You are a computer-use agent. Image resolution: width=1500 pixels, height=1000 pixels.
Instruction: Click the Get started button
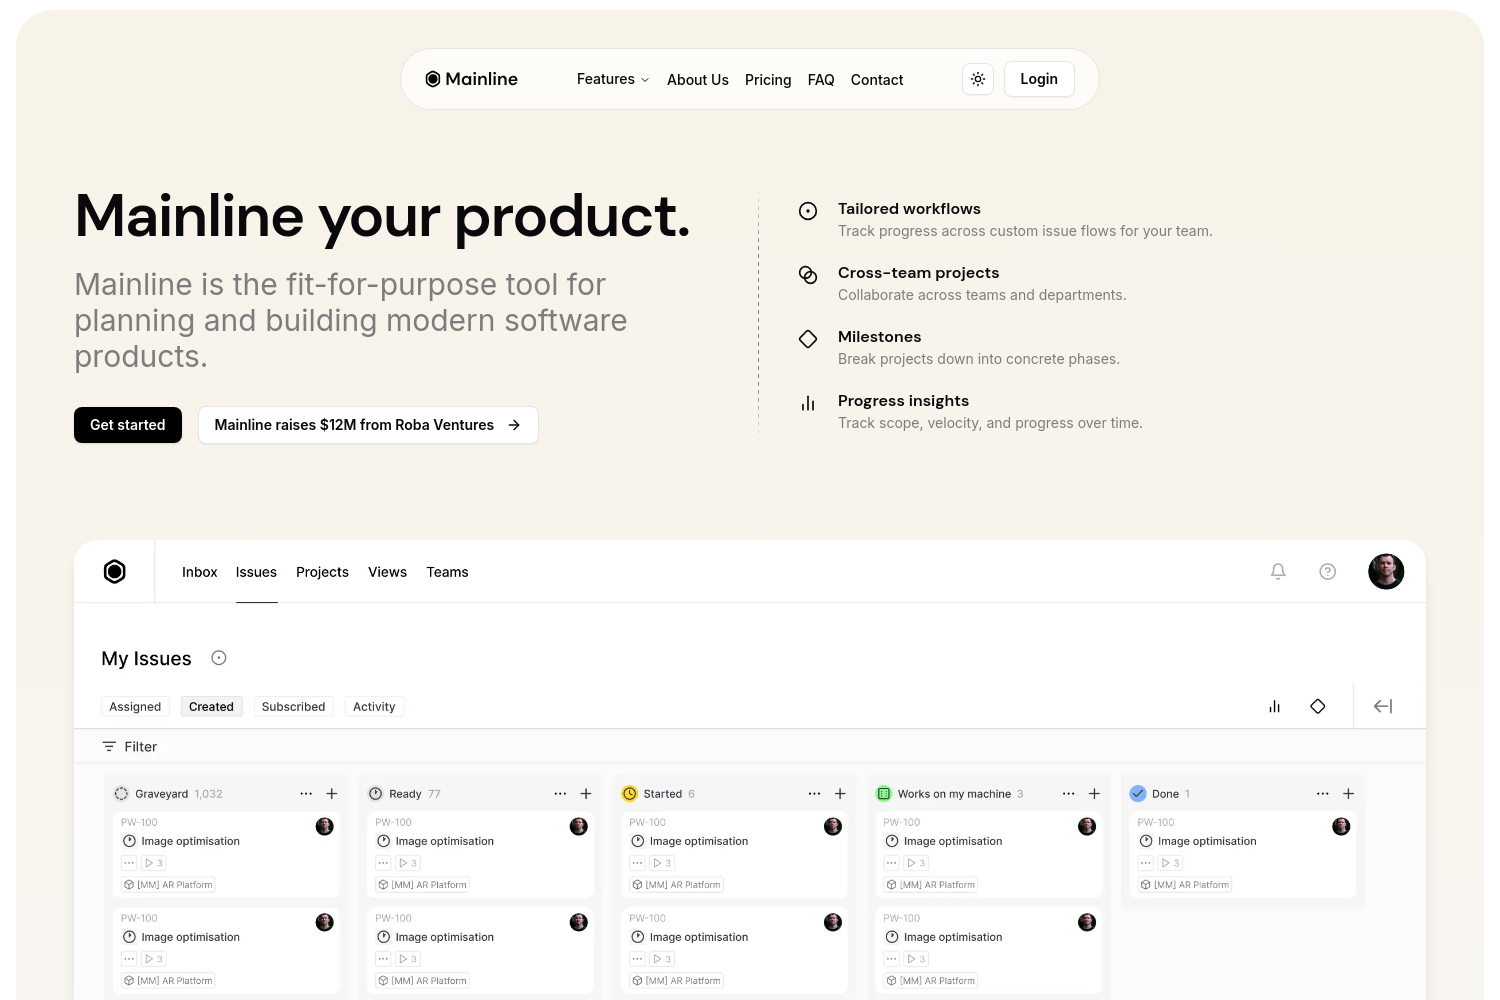pos(127,424)
